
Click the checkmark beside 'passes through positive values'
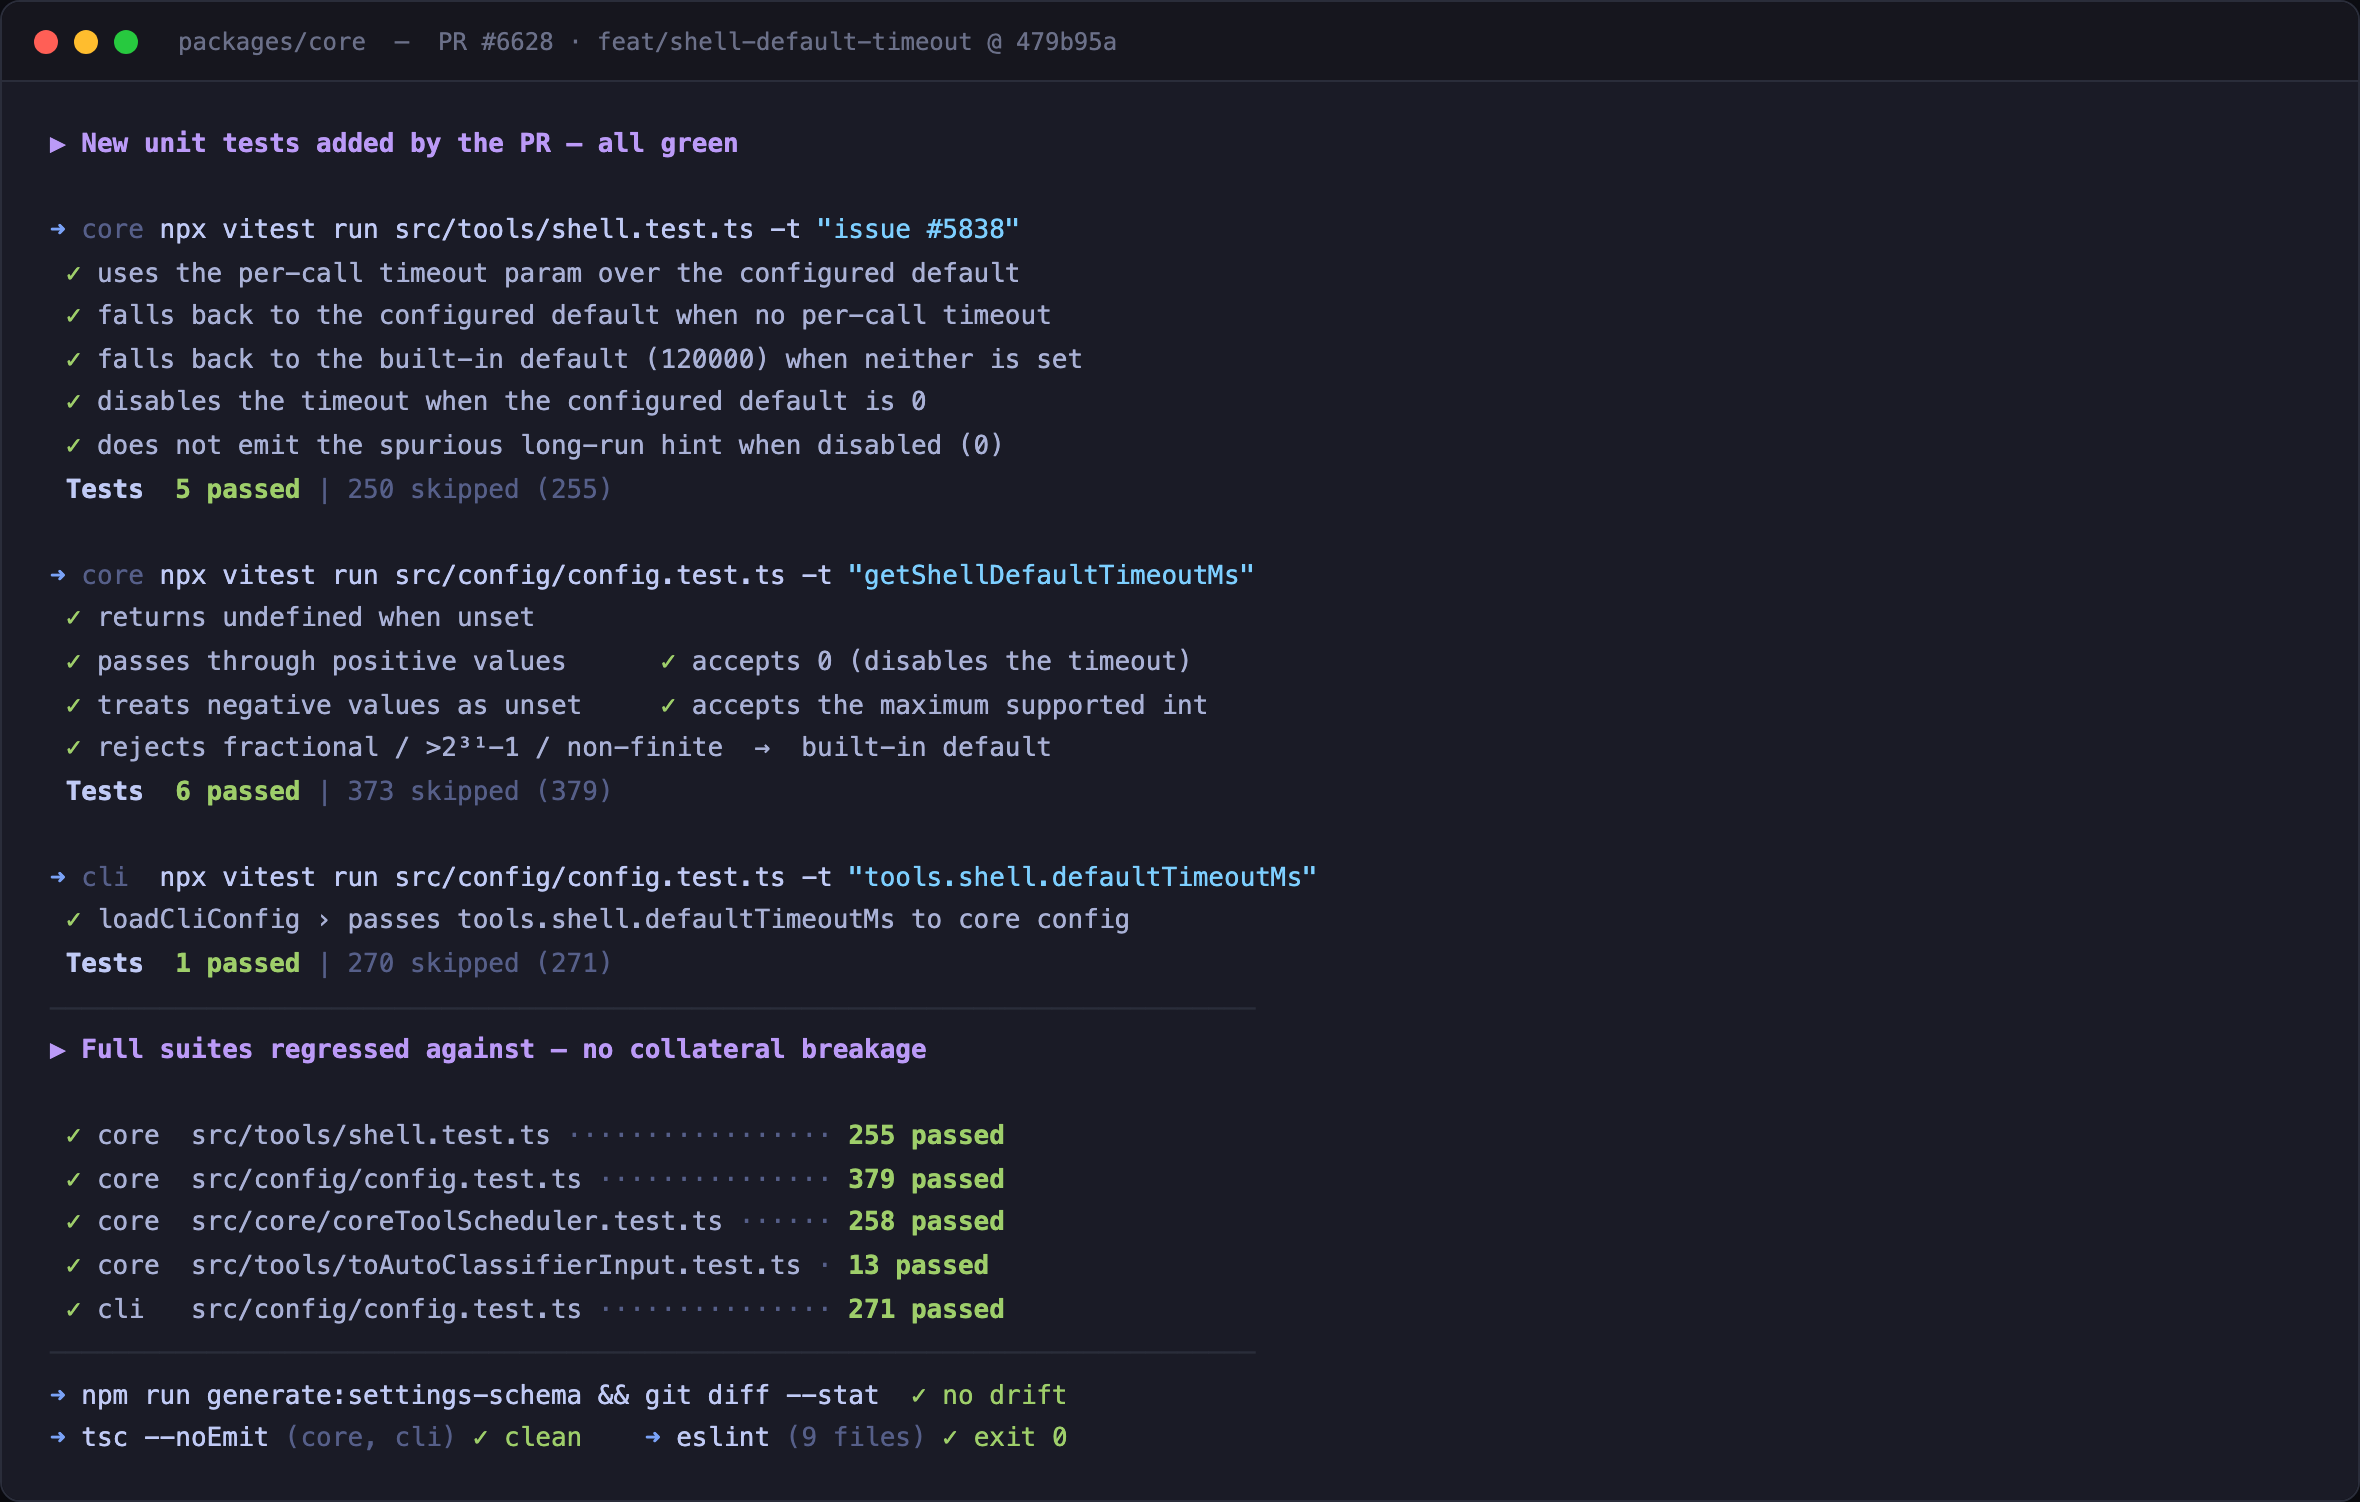click(73, 662)
